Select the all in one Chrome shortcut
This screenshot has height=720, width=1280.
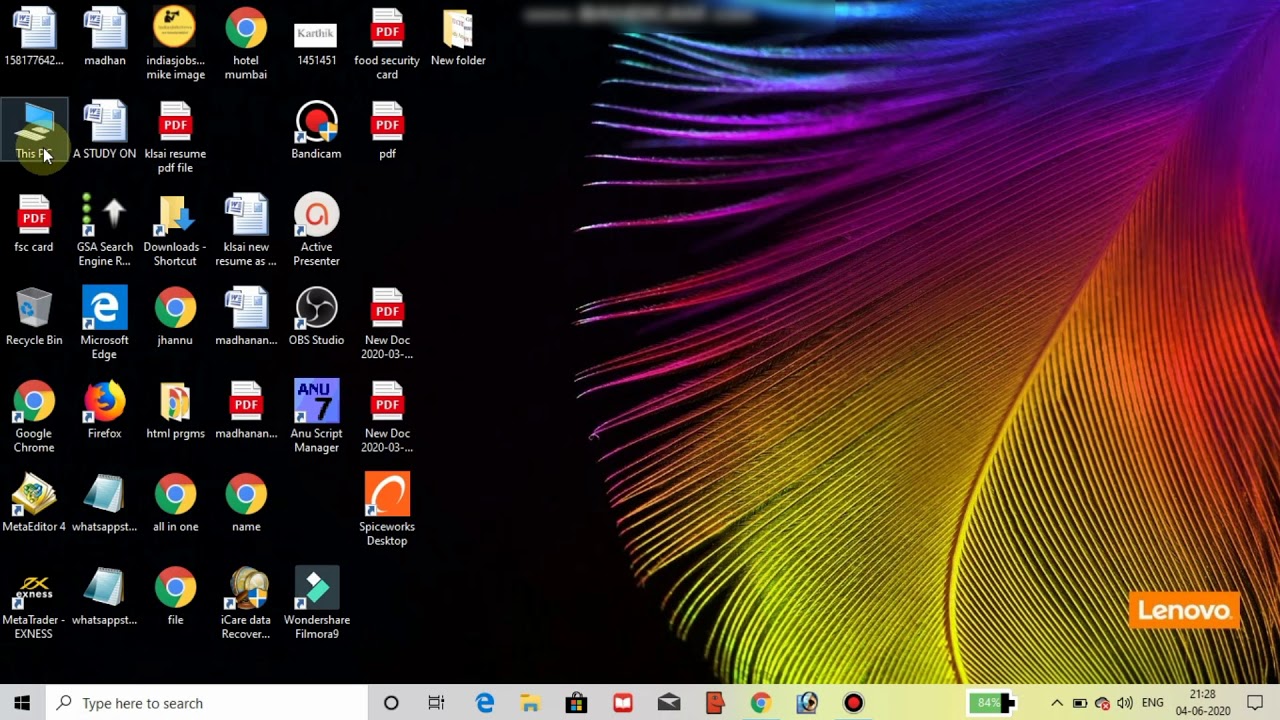click(x=175, y=503)
